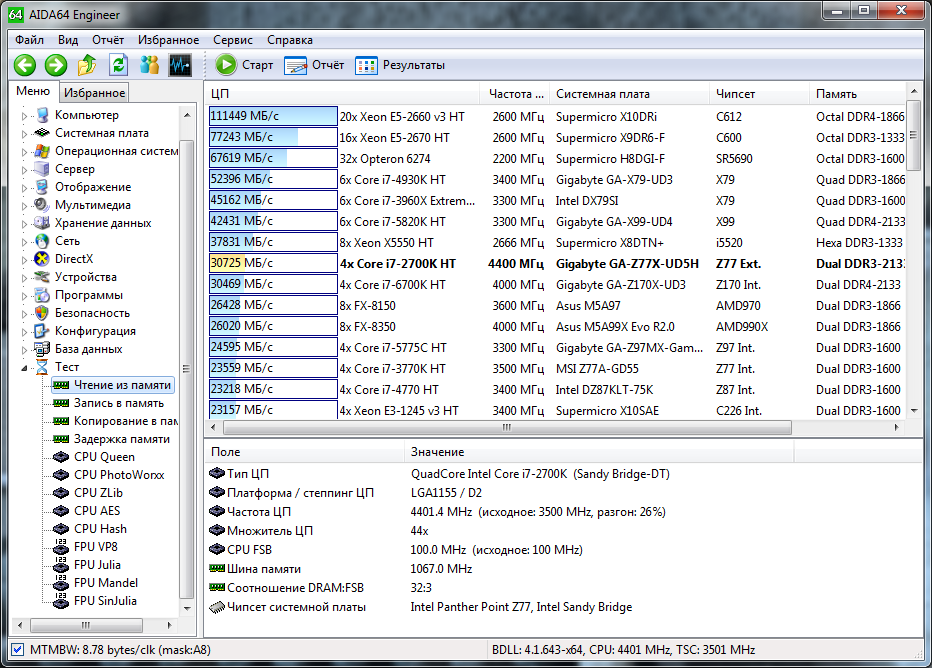Viewport: 932px width, 668px height.
Task: Click the DirectX icon in tree
Action: [42, 259]
